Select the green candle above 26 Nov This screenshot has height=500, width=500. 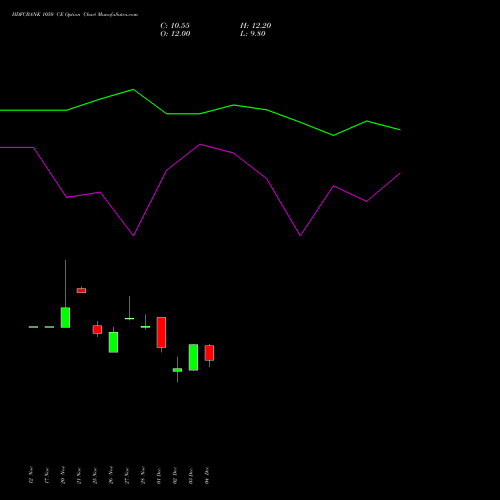coord(113,342)
